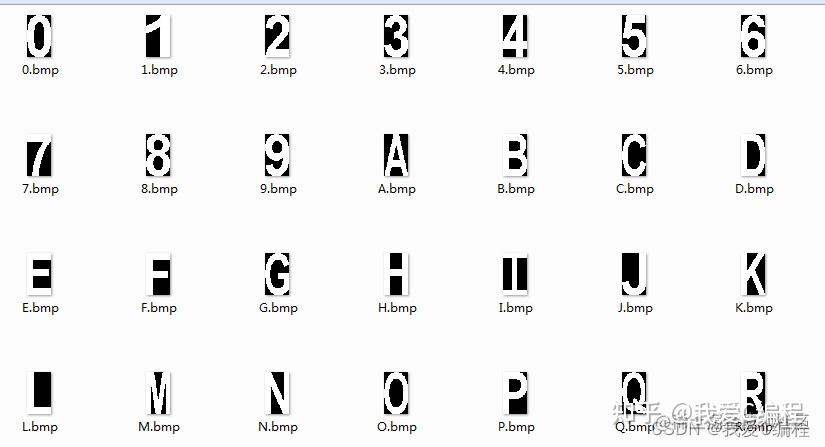Click the file name label 1.bmp
Screen dimensions: 825x447
[x=159, y=70]
